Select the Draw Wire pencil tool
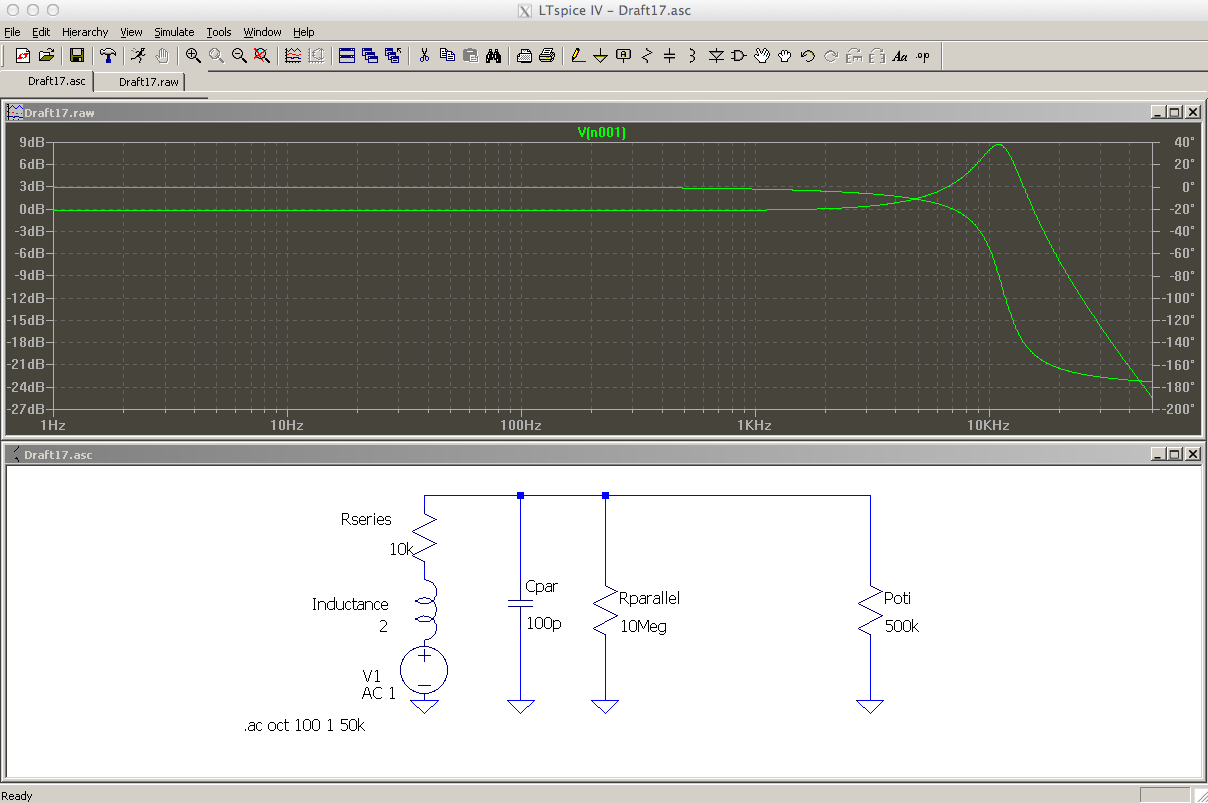This screenshot has width=1208, height=803. pyautogui.click(x=577, y=56)
